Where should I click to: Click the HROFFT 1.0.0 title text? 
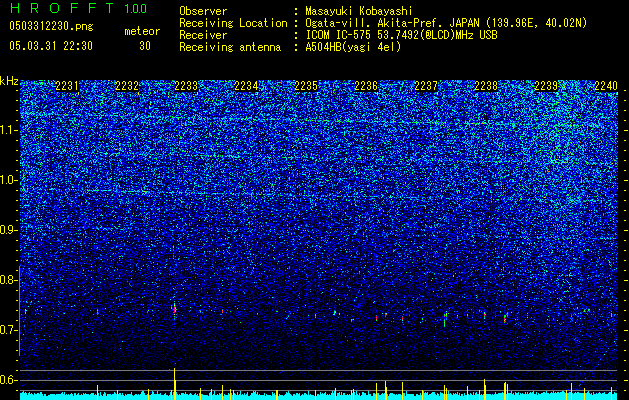[x=78, y=8]
